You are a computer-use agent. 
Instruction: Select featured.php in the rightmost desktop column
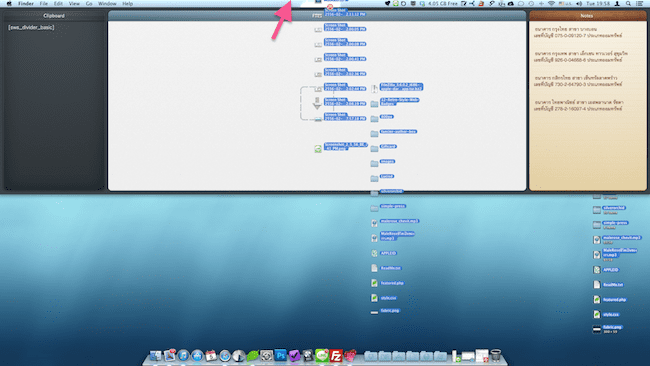[609, 300]
